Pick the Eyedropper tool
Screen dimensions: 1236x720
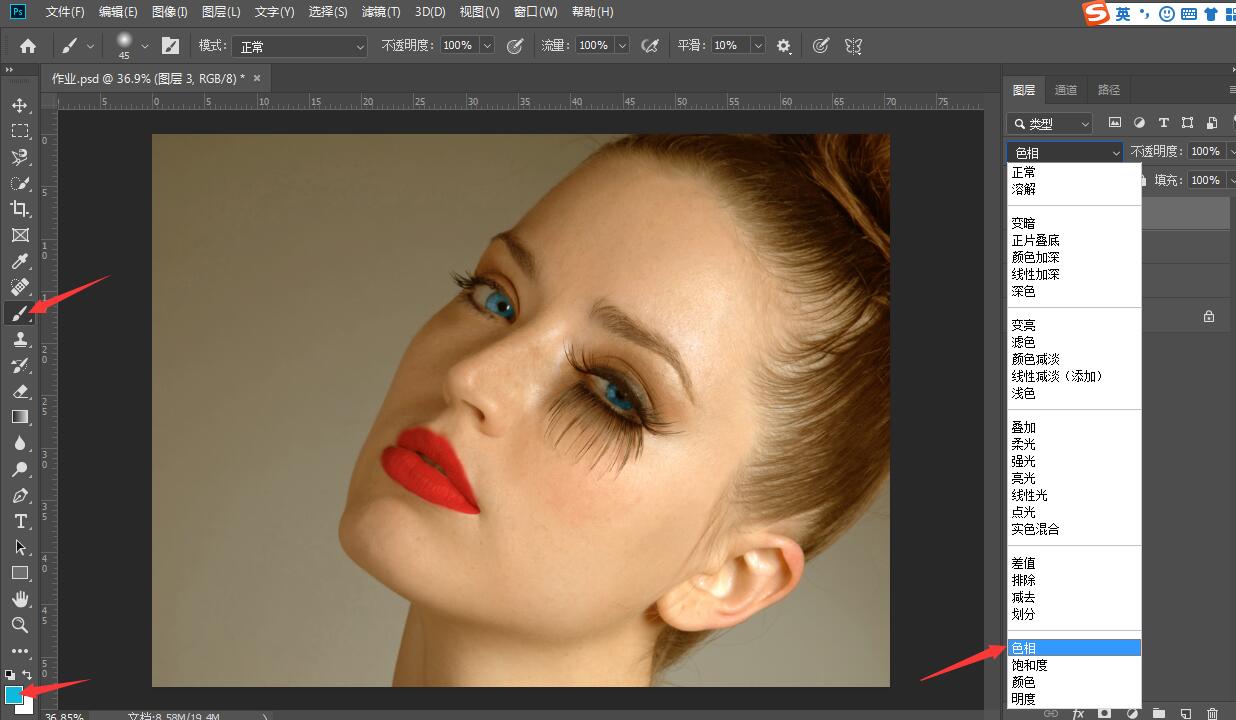(20, 261)
